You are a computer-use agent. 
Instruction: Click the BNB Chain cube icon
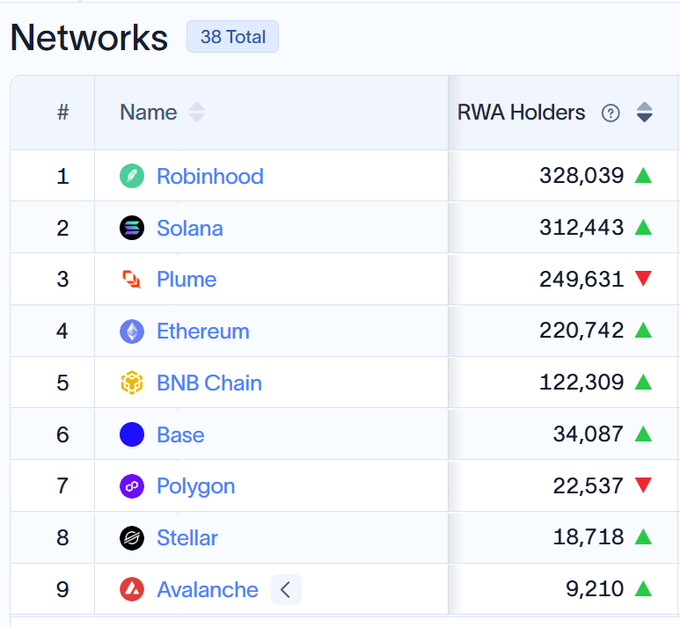(x=132, y=383)
